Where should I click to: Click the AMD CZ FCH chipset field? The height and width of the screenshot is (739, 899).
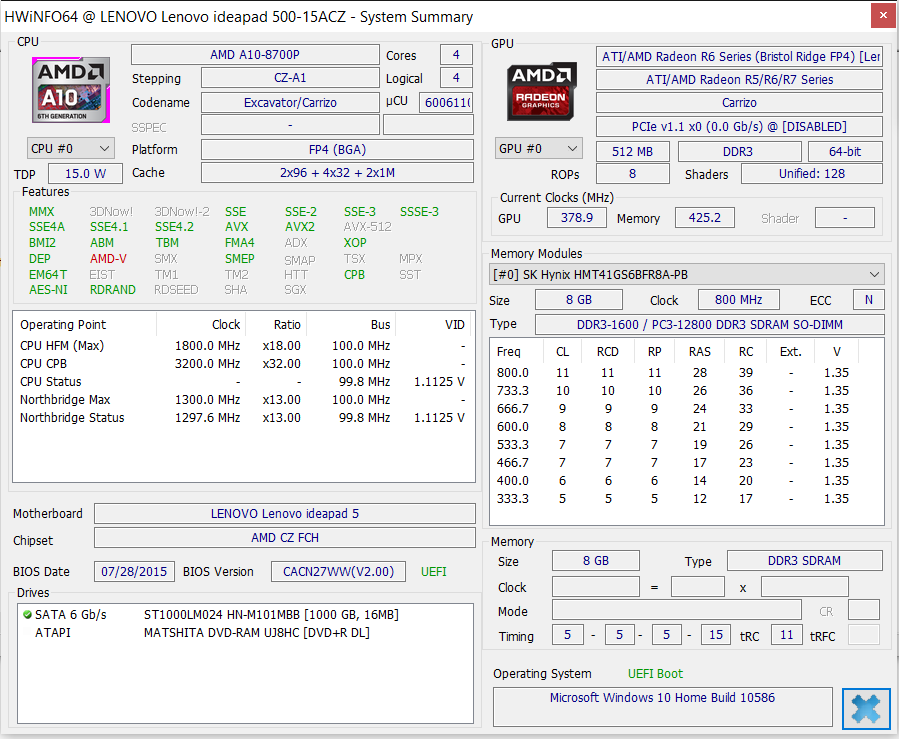click(x=285, y=538)
